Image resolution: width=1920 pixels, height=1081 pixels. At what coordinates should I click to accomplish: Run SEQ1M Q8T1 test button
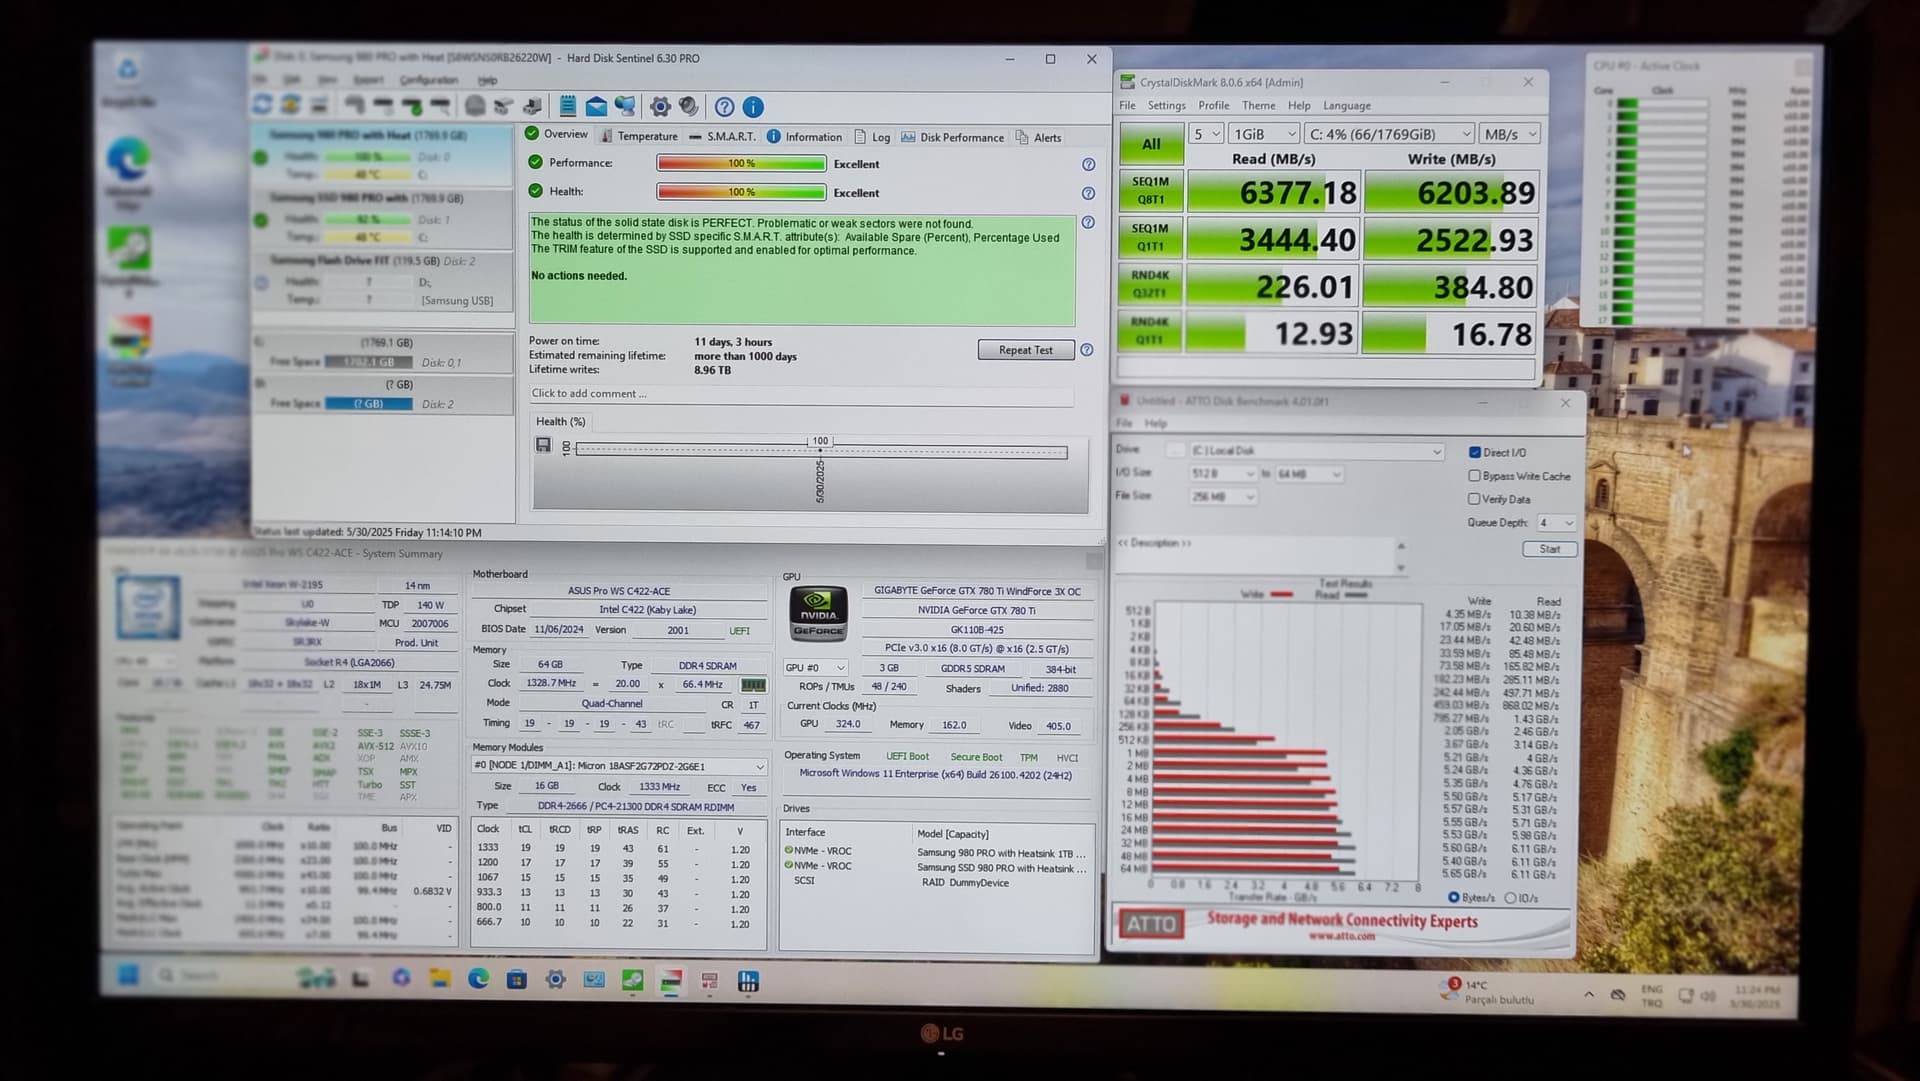click(x=1150, y=190)
